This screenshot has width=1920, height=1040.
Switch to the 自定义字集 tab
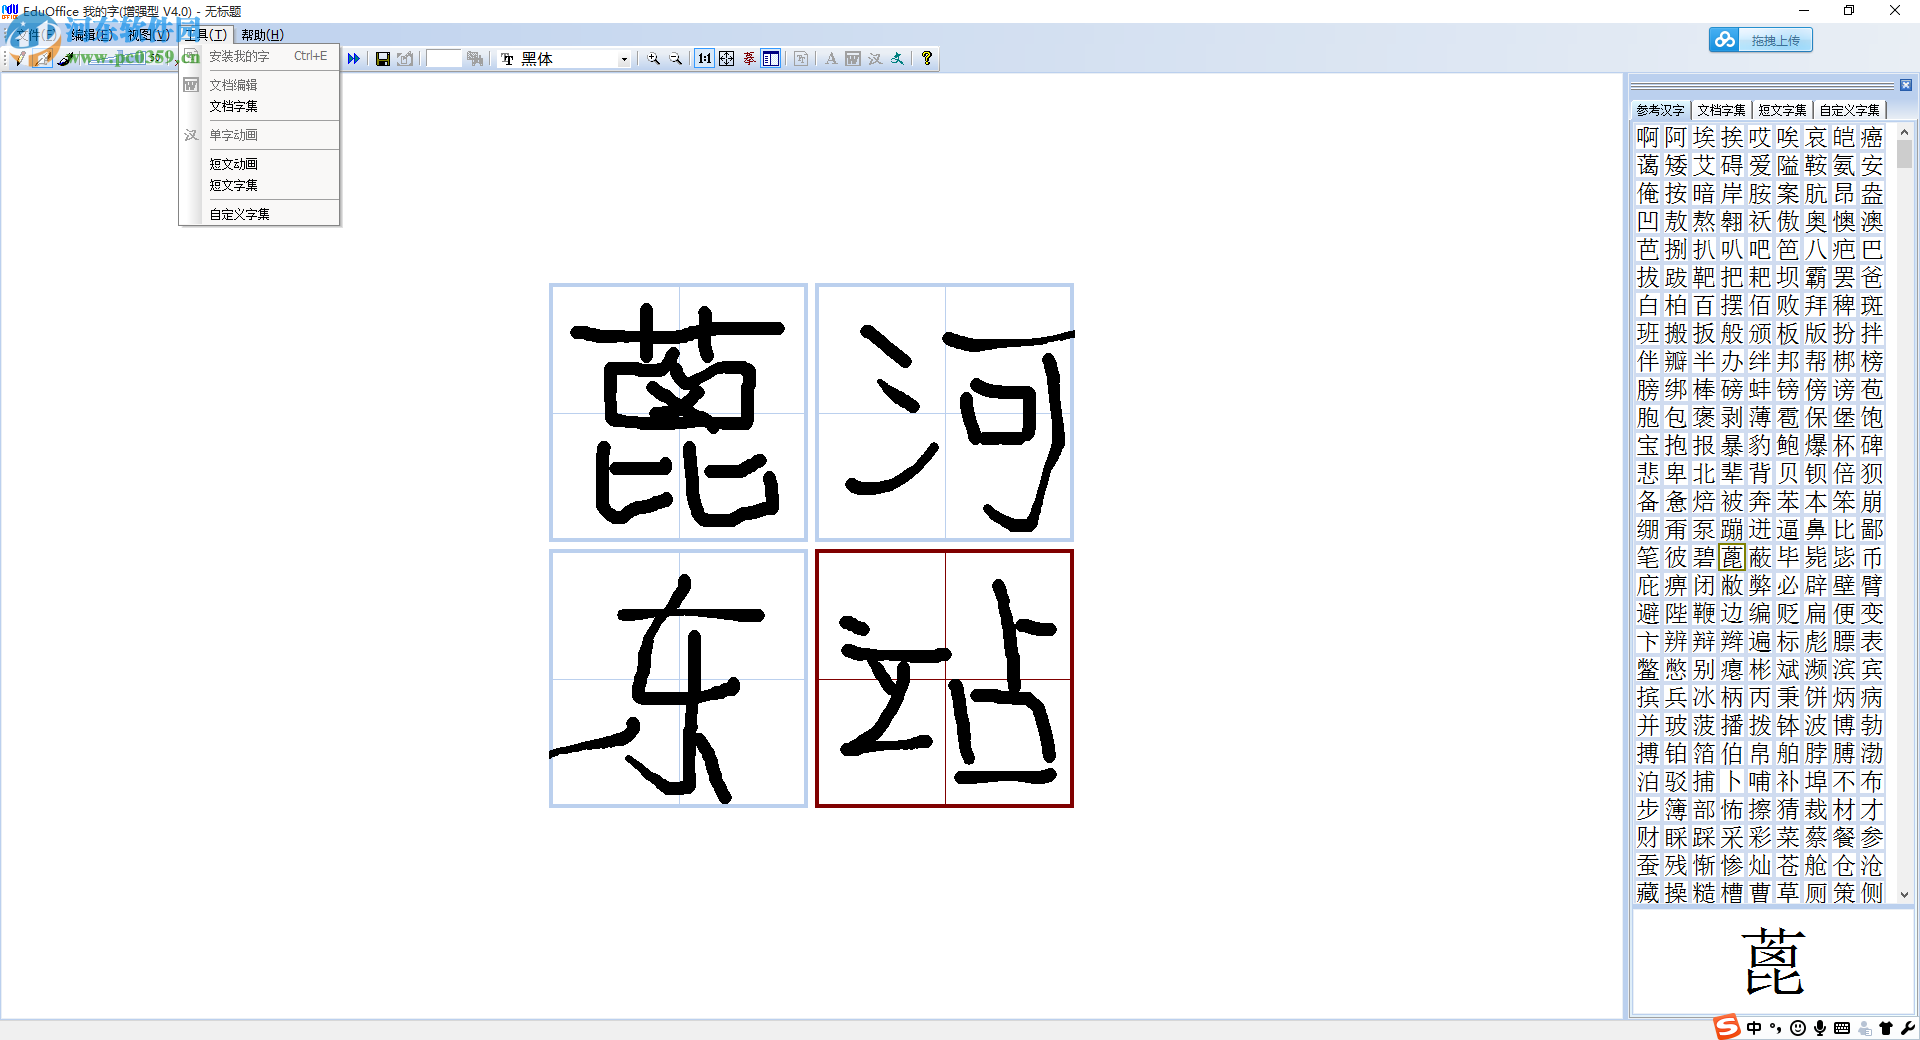(x=1851, y=110)
